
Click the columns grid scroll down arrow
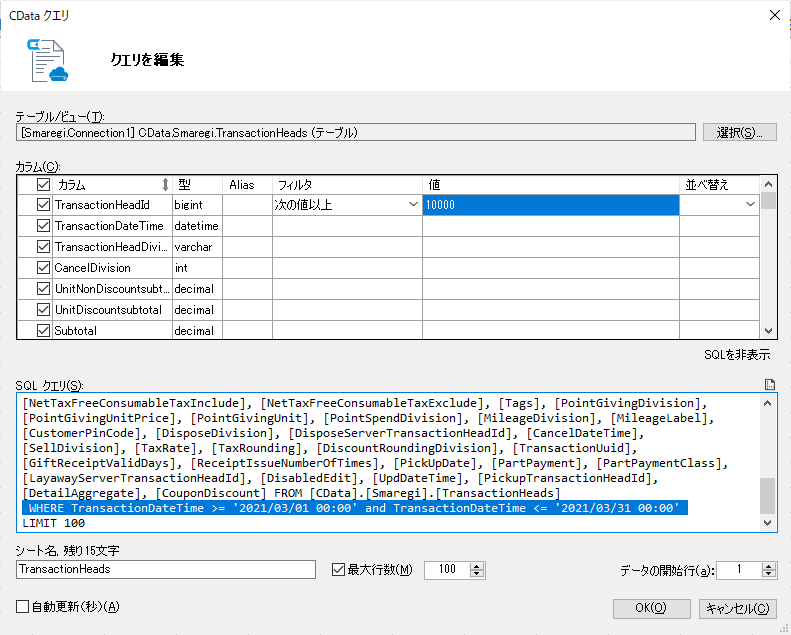point(768,331)
